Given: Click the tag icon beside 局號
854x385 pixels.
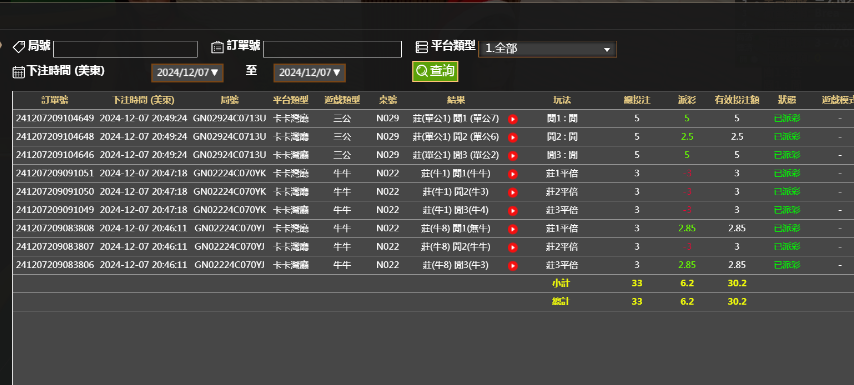Looking at the screenshot, I should [19, 47].
